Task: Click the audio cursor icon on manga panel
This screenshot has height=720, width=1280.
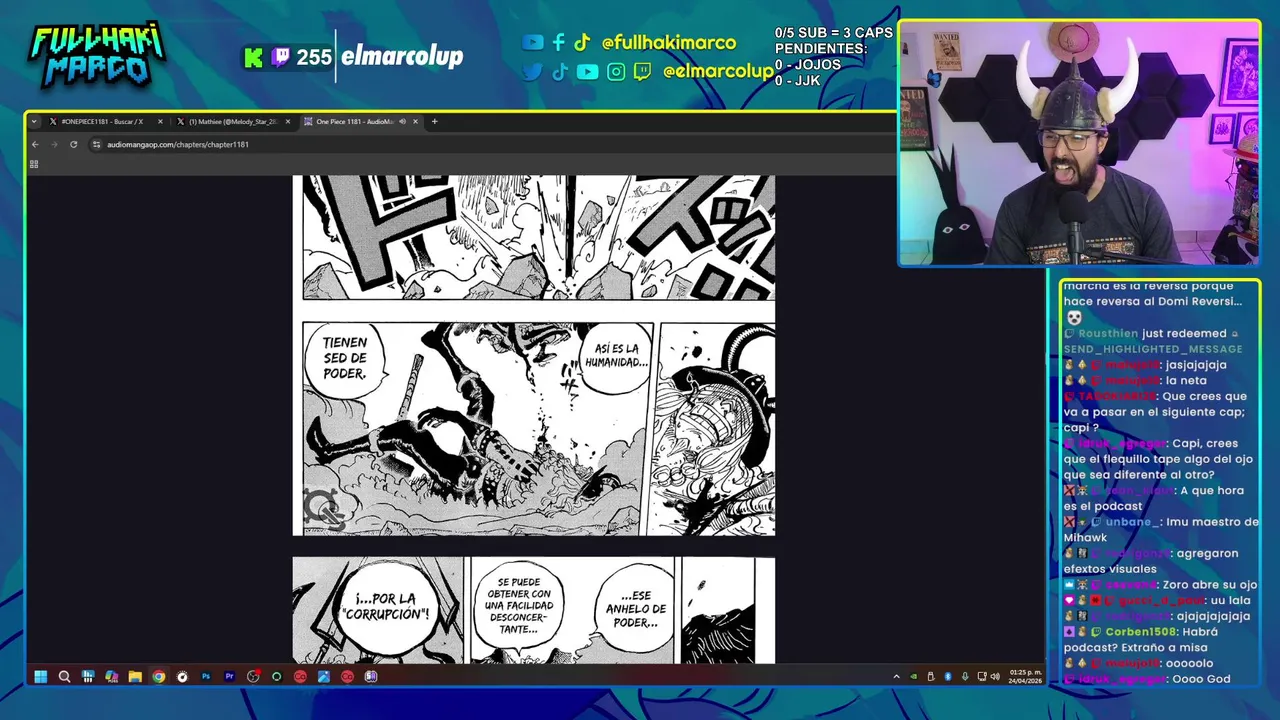Action: (323, 510)
